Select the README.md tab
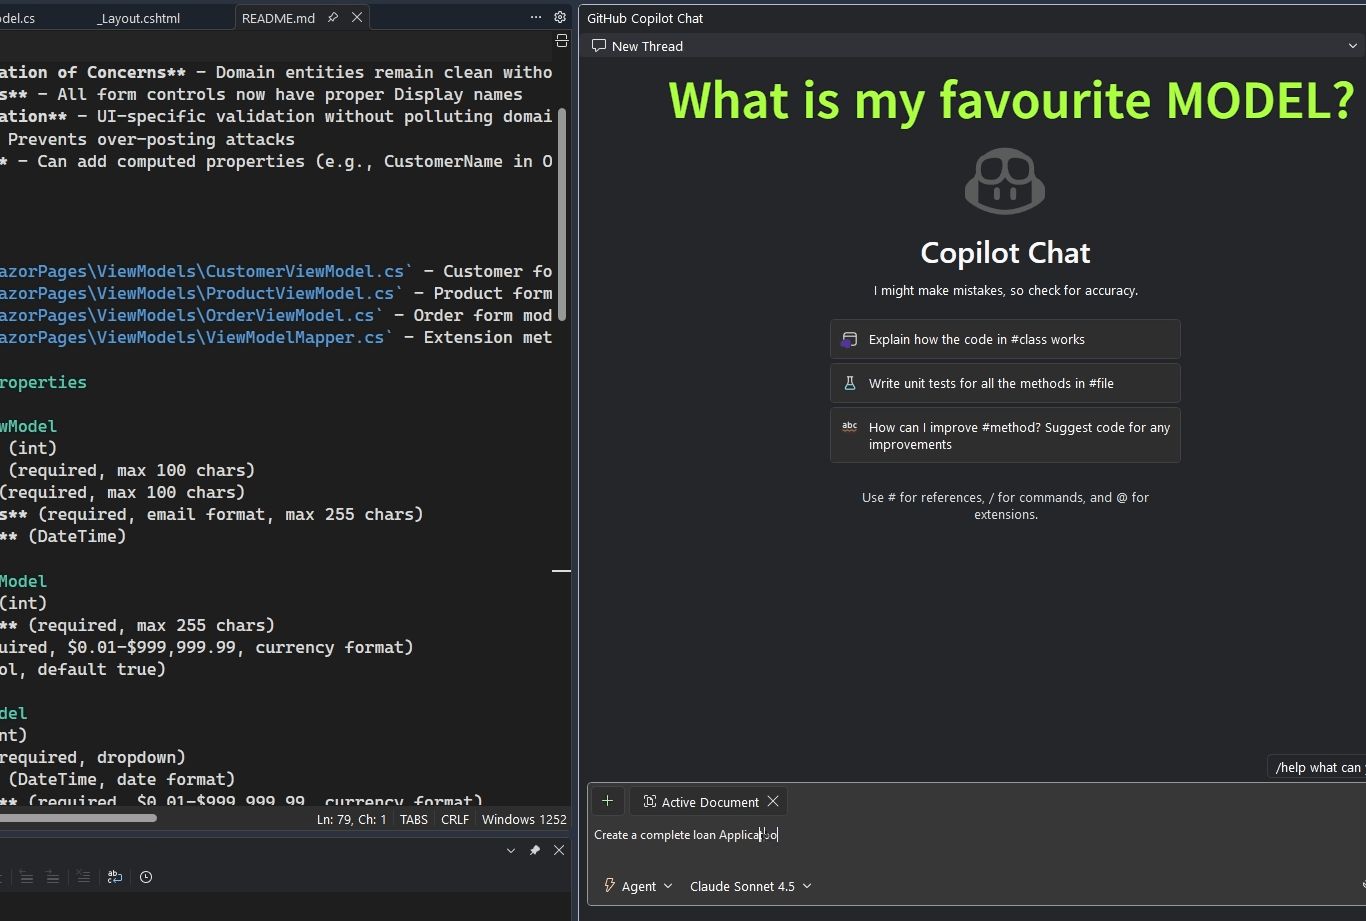Viewport: 1366px width, 921px height. pos(278,18)
